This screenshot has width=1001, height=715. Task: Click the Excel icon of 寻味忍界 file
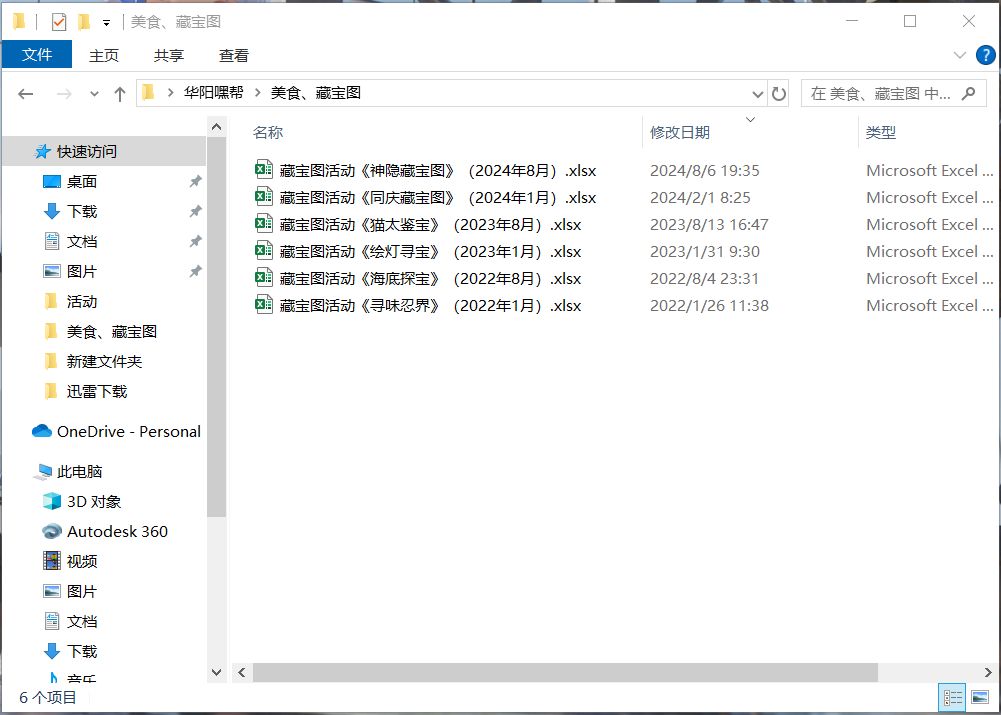pyautogui.click(x=264, y=304)
